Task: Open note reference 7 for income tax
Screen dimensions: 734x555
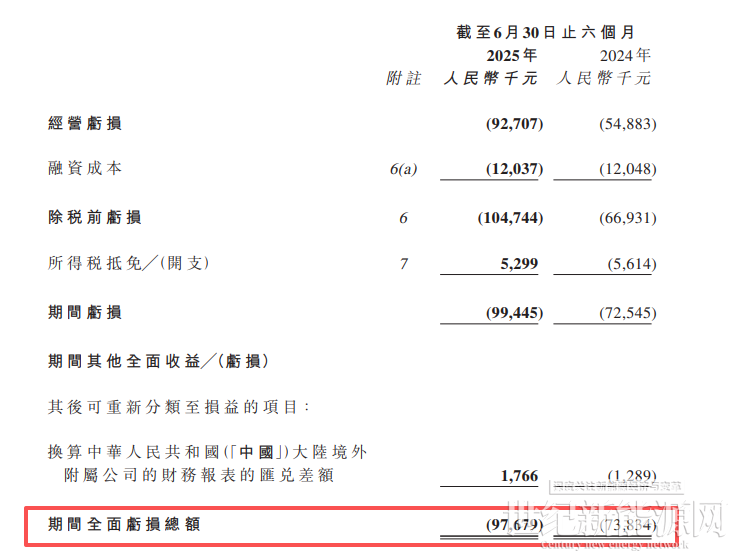Action: coord(403,265)
